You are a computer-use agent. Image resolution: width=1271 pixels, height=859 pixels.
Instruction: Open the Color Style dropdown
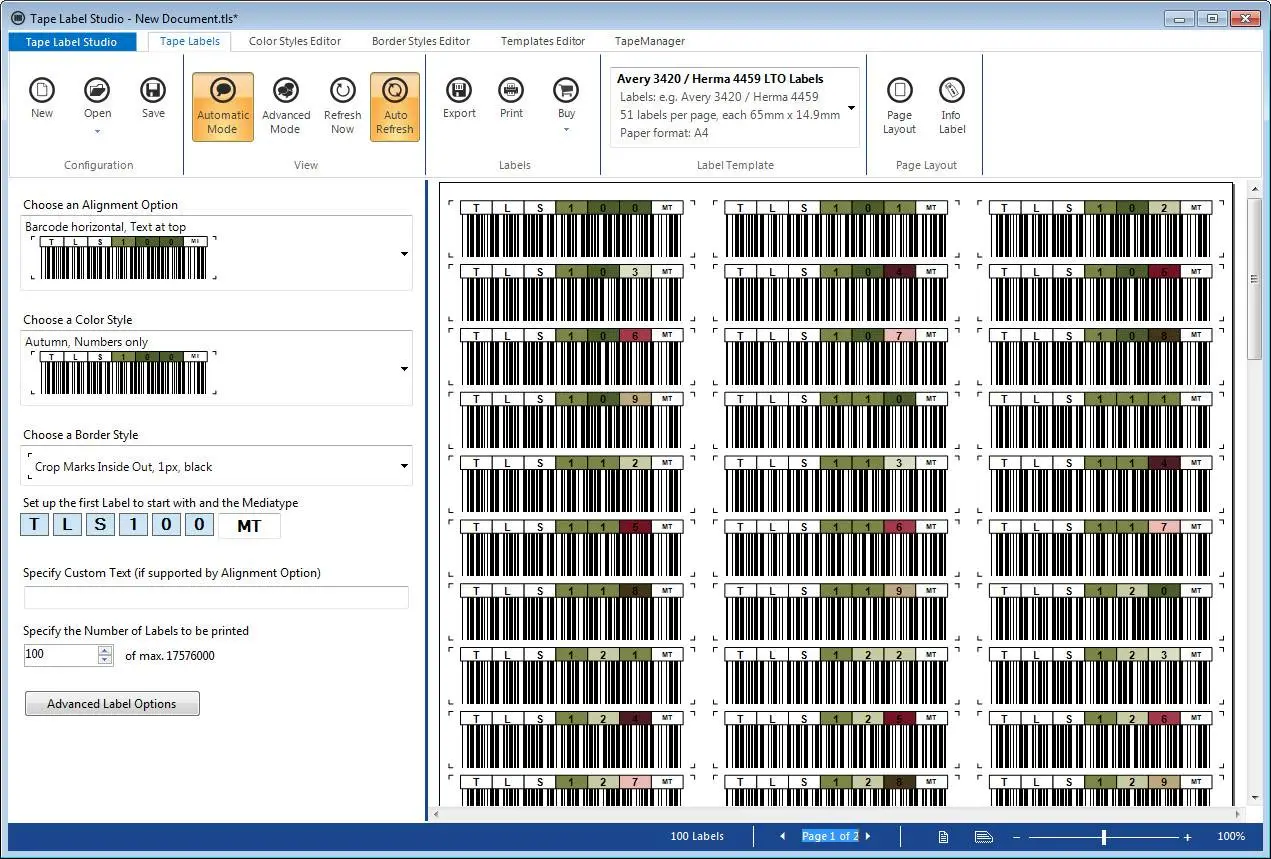pyautogui.click(x=404, y=369)
